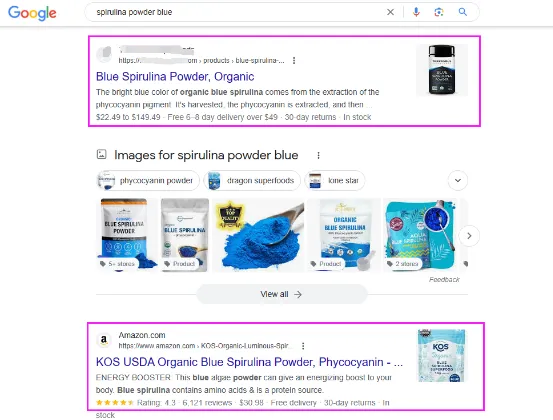This screenshot has height=420, width=553.
Task: Click the blue magnifying glass search icon
Action: [463, 12]
